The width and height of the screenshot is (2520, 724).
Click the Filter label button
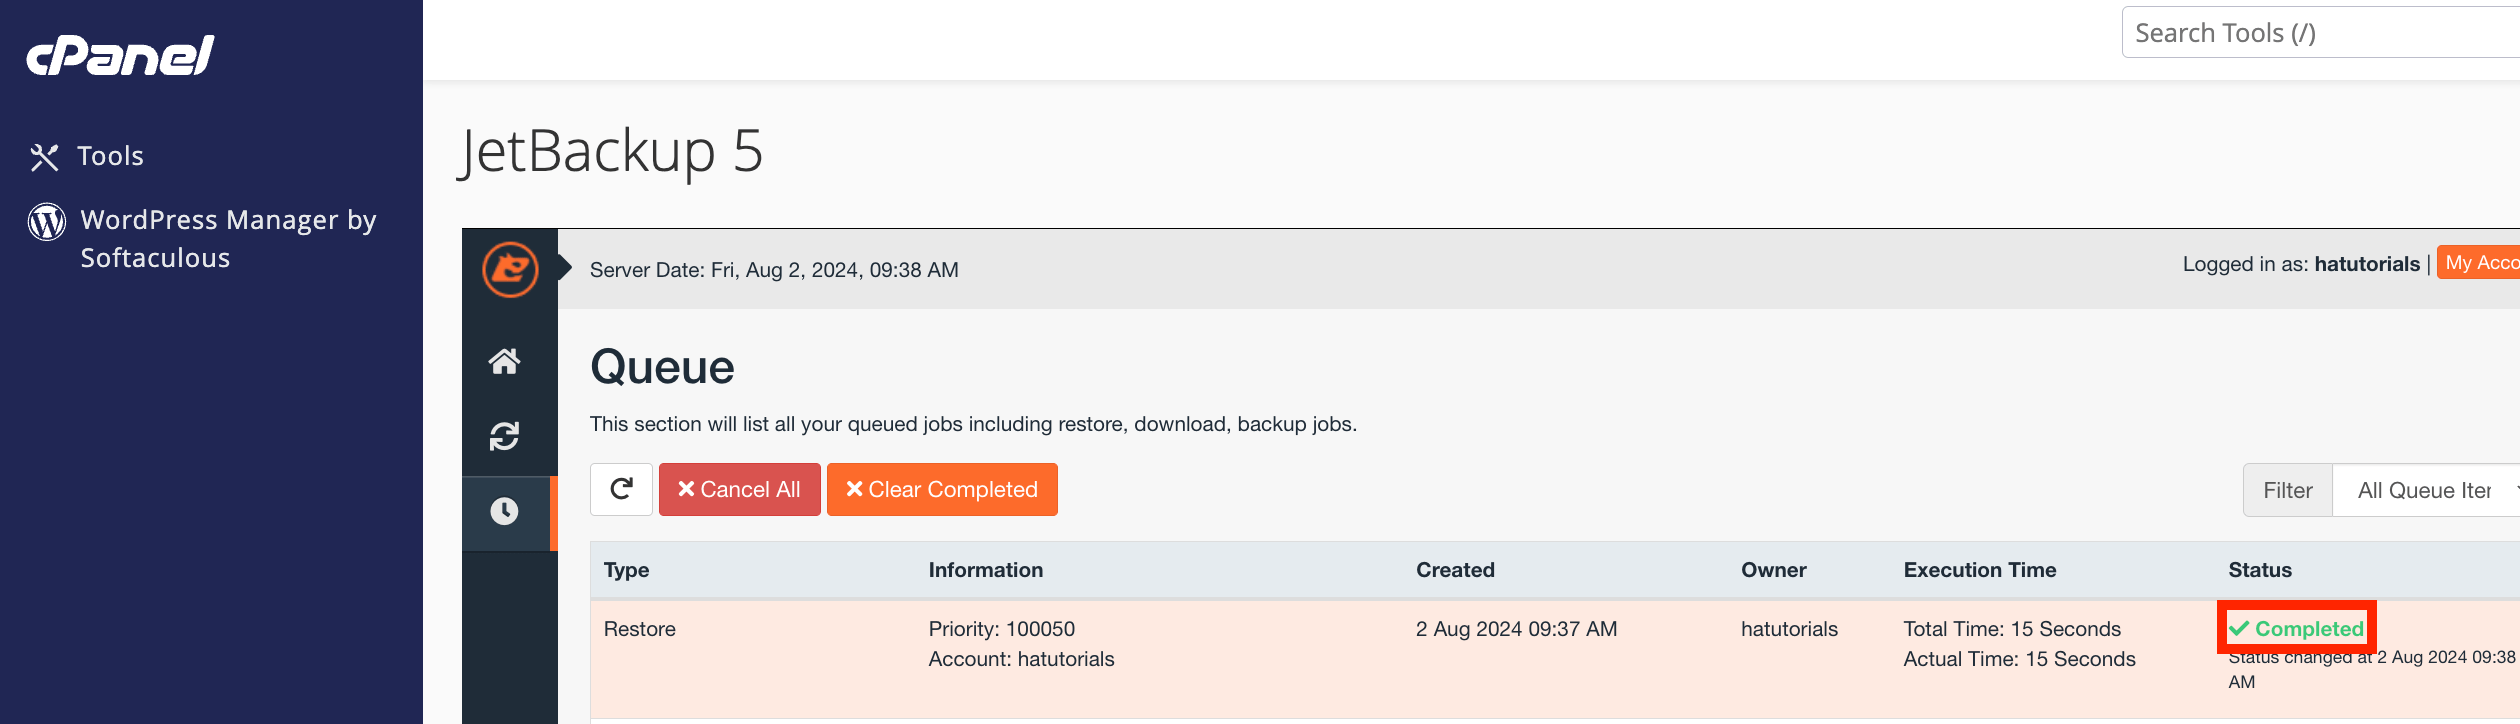(2288, 490)
